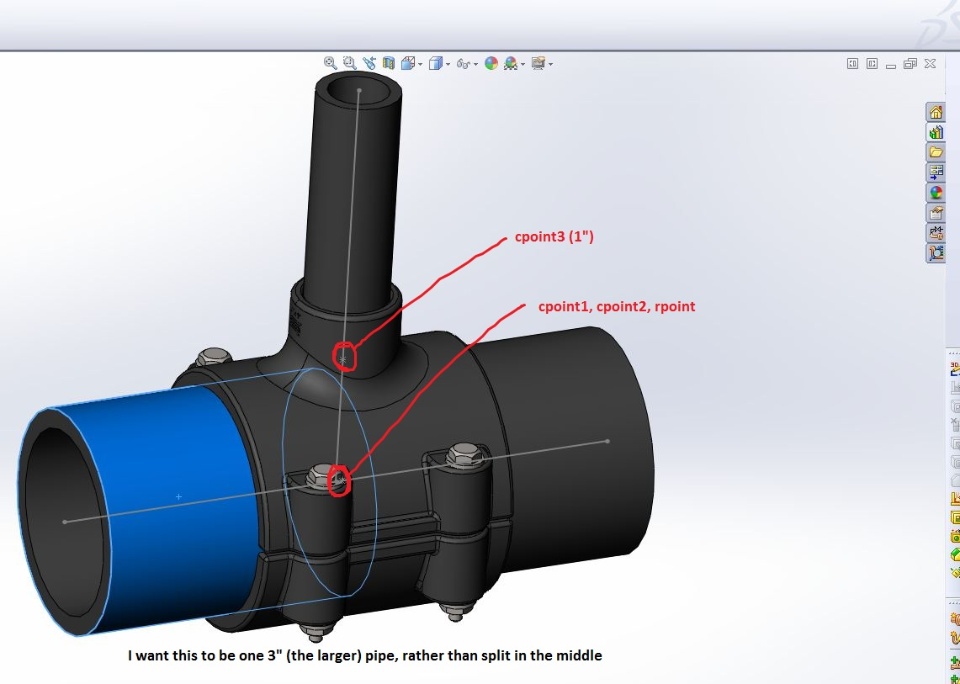The width and height of the screenshot is (960, 684).
Task: Expand the Hide/Show Items dropdown arrow
Action: click(x=476, y=64)
